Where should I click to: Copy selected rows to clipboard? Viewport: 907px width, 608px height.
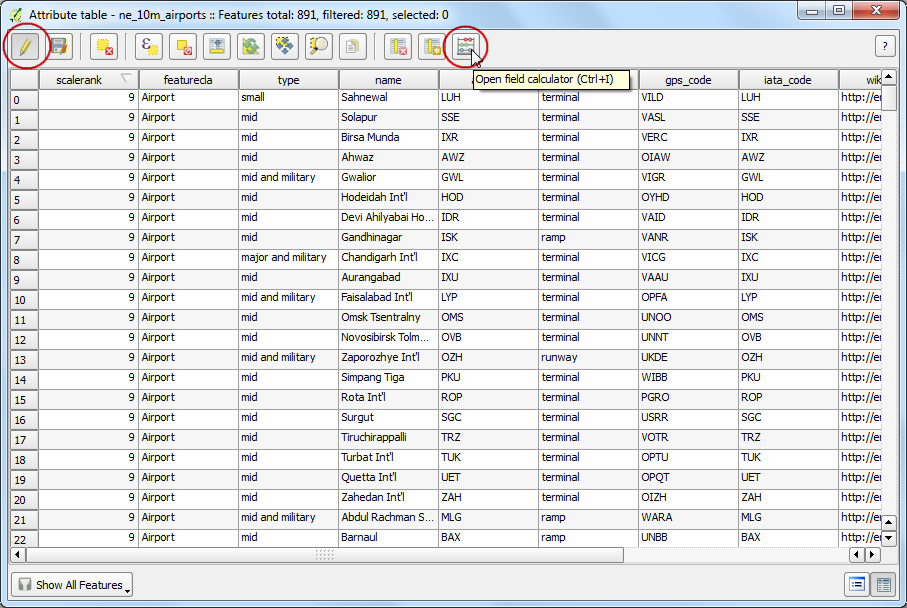click(352, 46)
